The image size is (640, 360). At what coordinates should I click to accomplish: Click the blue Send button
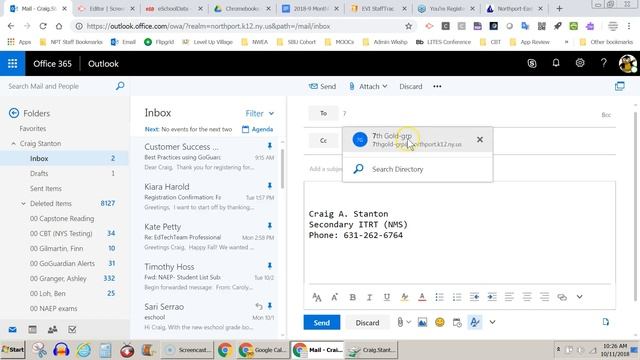point(322,322)
